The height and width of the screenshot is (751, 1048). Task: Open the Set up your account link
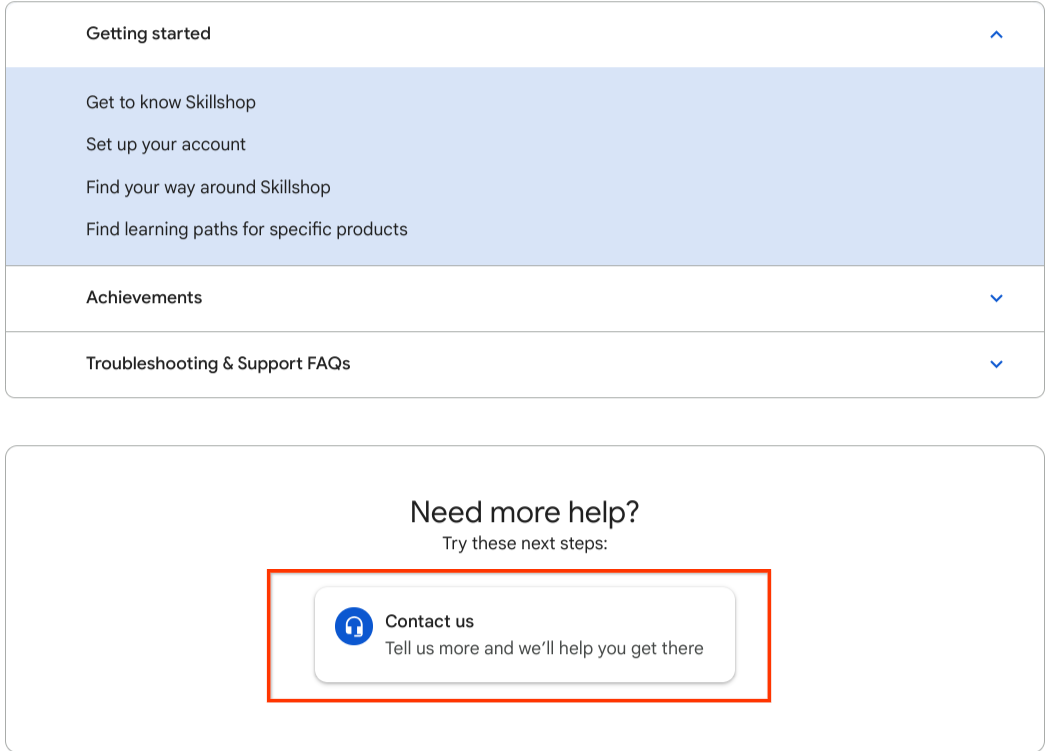tap(166, 145)
